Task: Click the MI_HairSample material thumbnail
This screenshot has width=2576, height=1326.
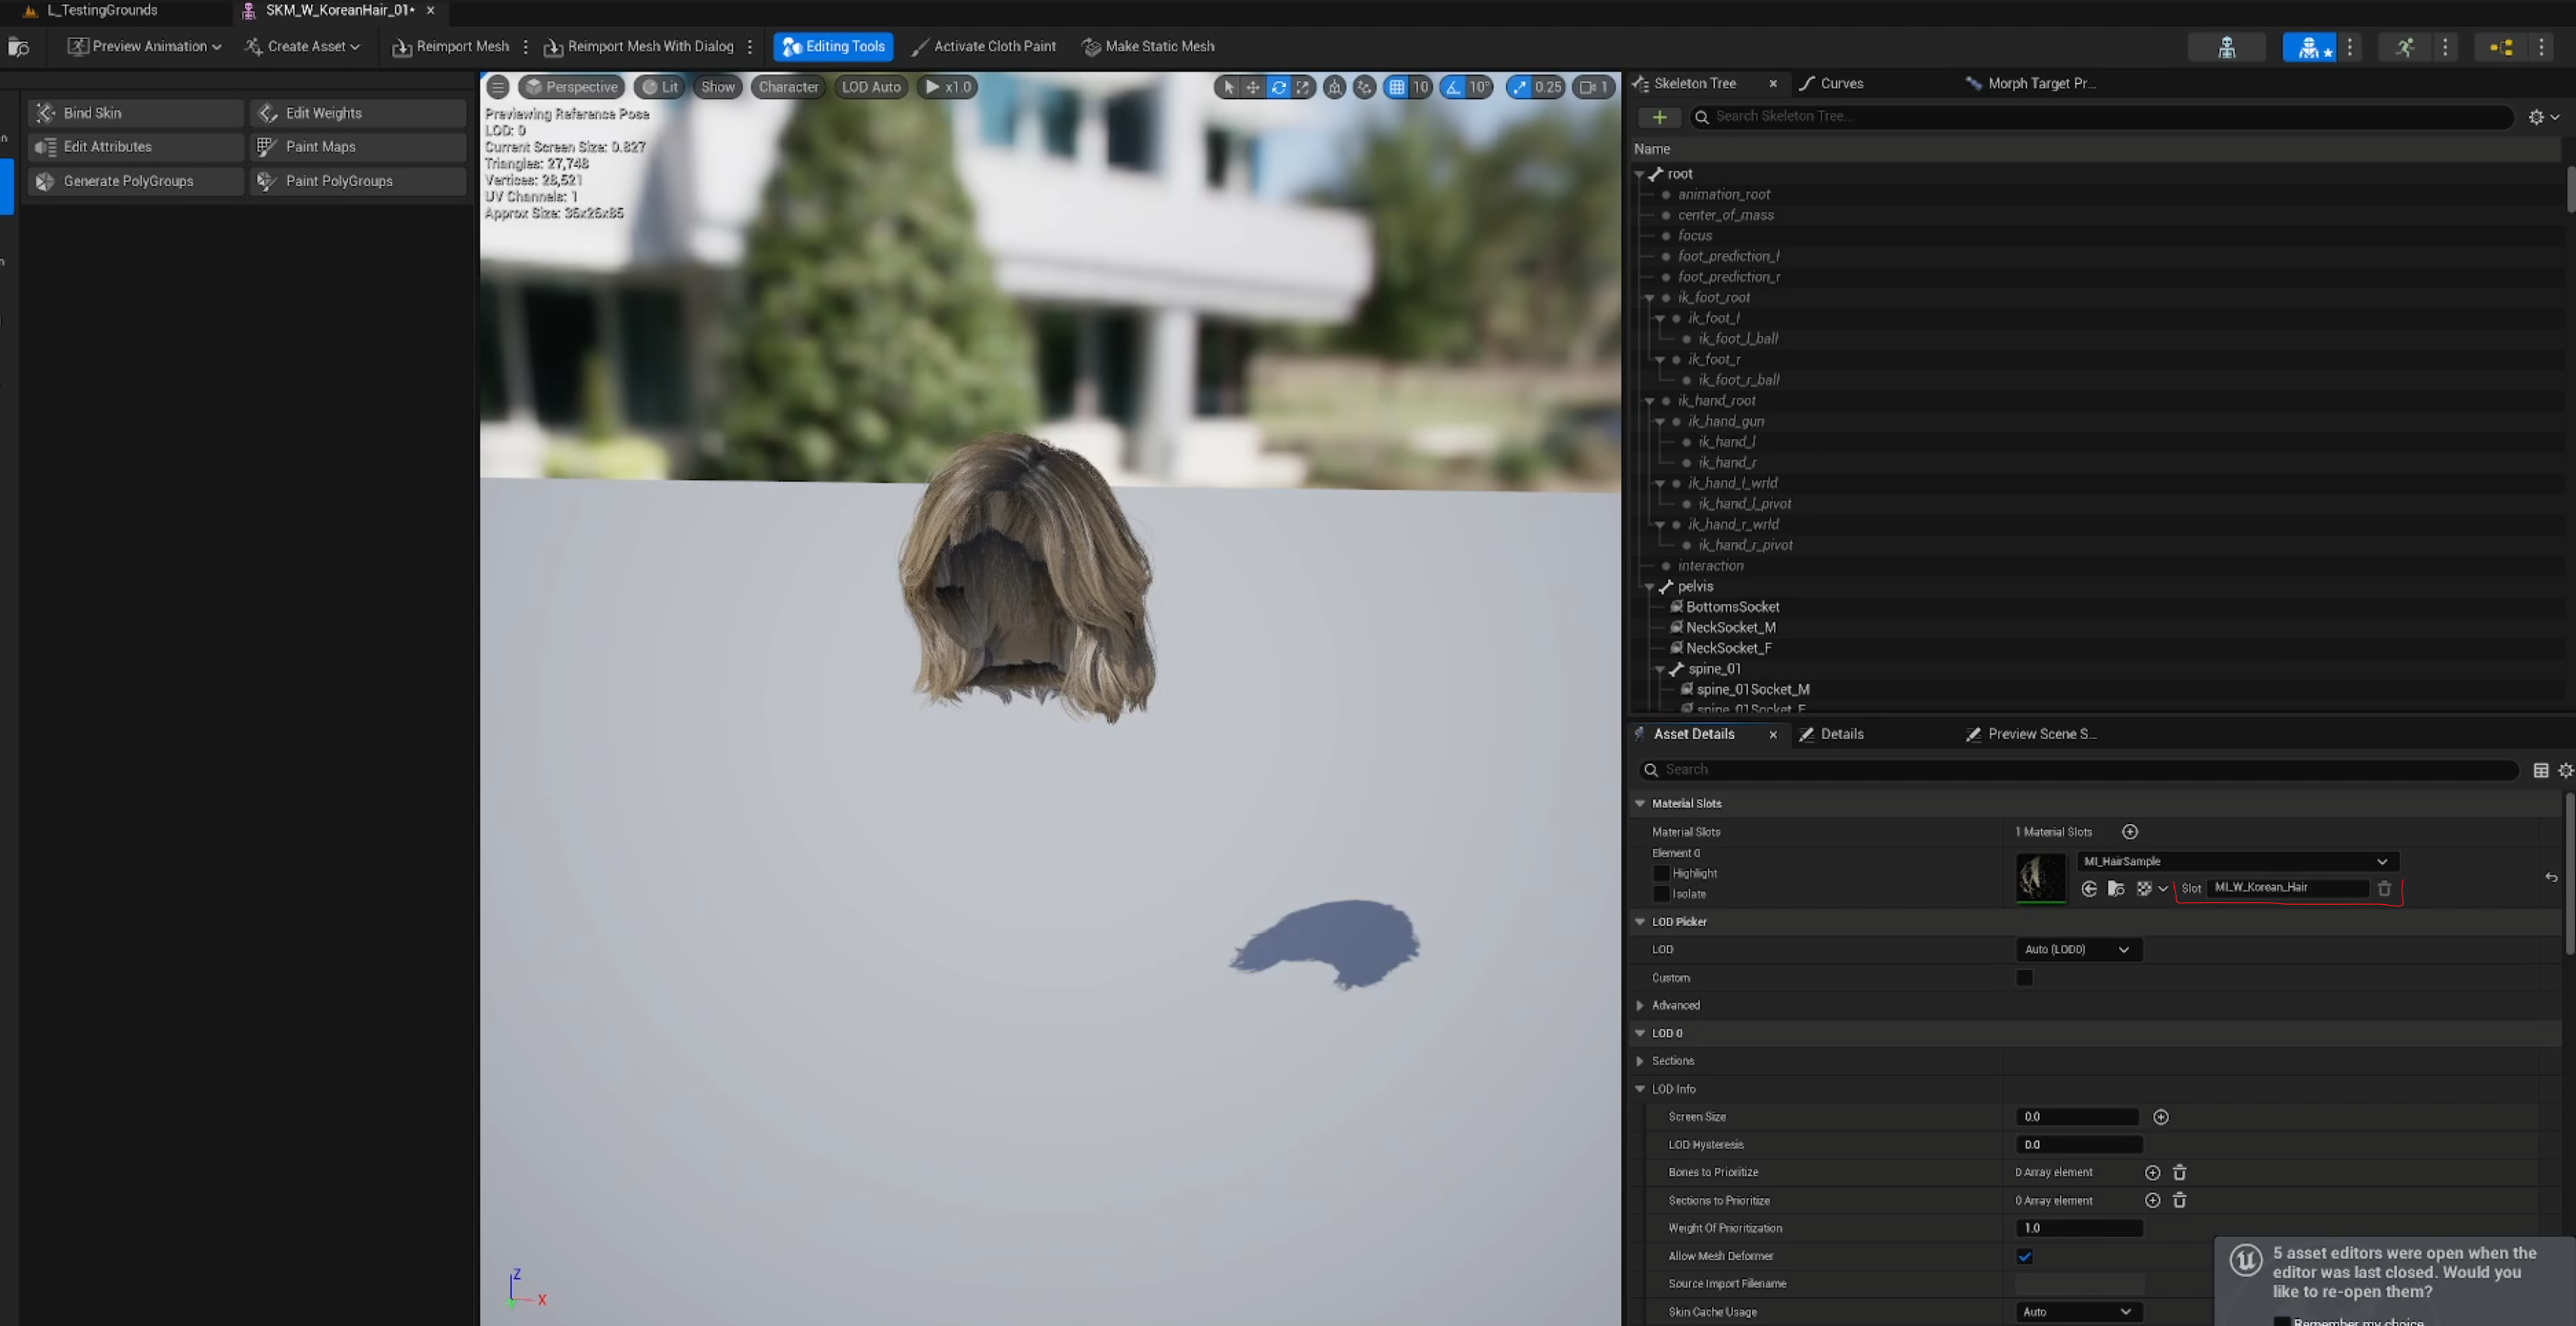Action: (2041, 878)
